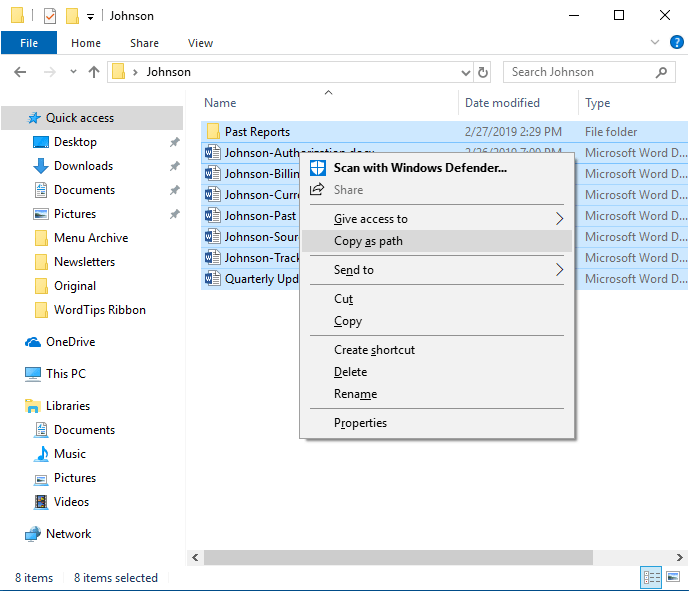Open the Properties quick access toolbar icon
This screenshot has width=689, height=591.
50,16
